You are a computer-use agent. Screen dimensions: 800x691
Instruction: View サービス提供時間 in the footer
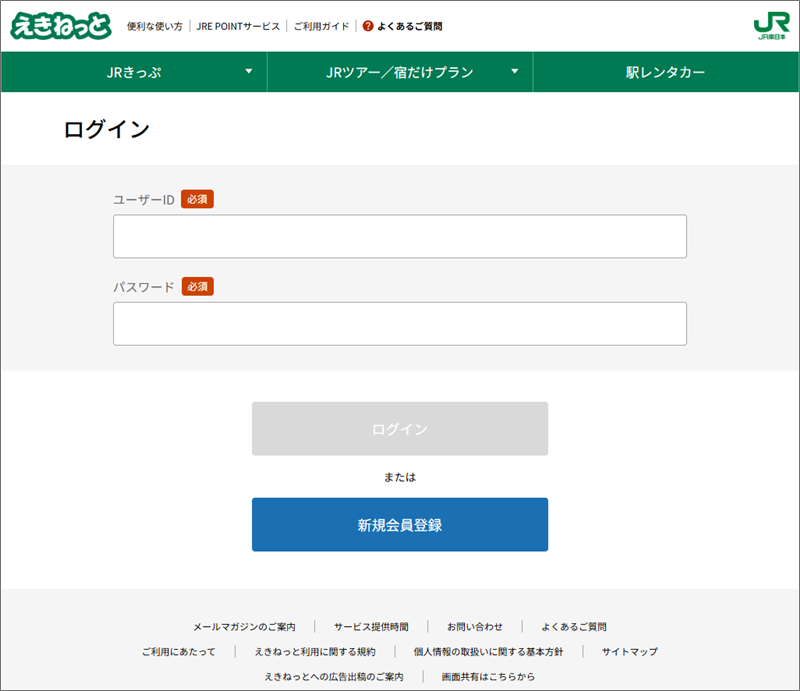[x=371, y=627]
